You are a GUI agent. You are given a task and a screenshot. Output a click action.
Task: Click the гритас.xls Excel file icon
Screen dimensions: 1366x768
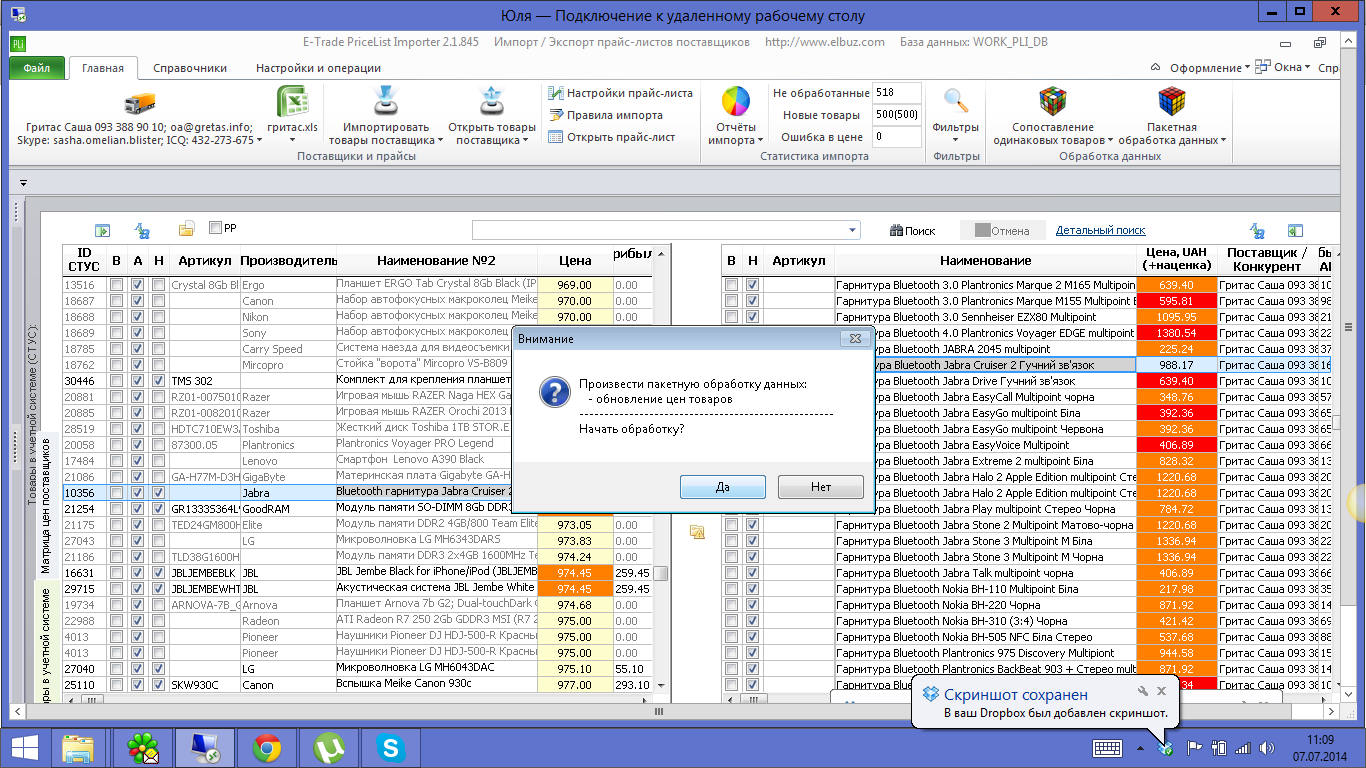(292, 103)
